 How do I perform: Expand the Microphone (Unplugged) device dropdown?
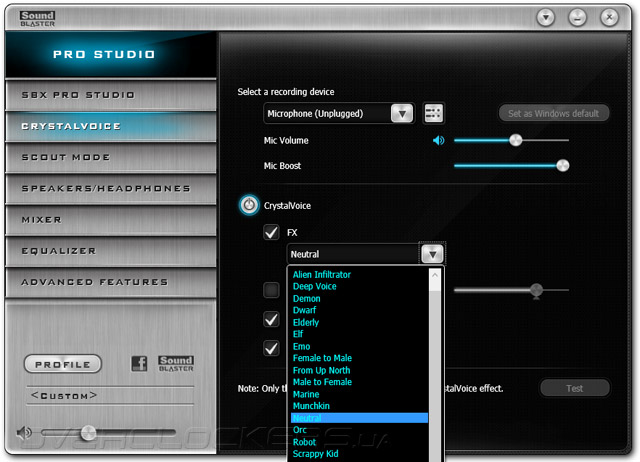[402, 113]
